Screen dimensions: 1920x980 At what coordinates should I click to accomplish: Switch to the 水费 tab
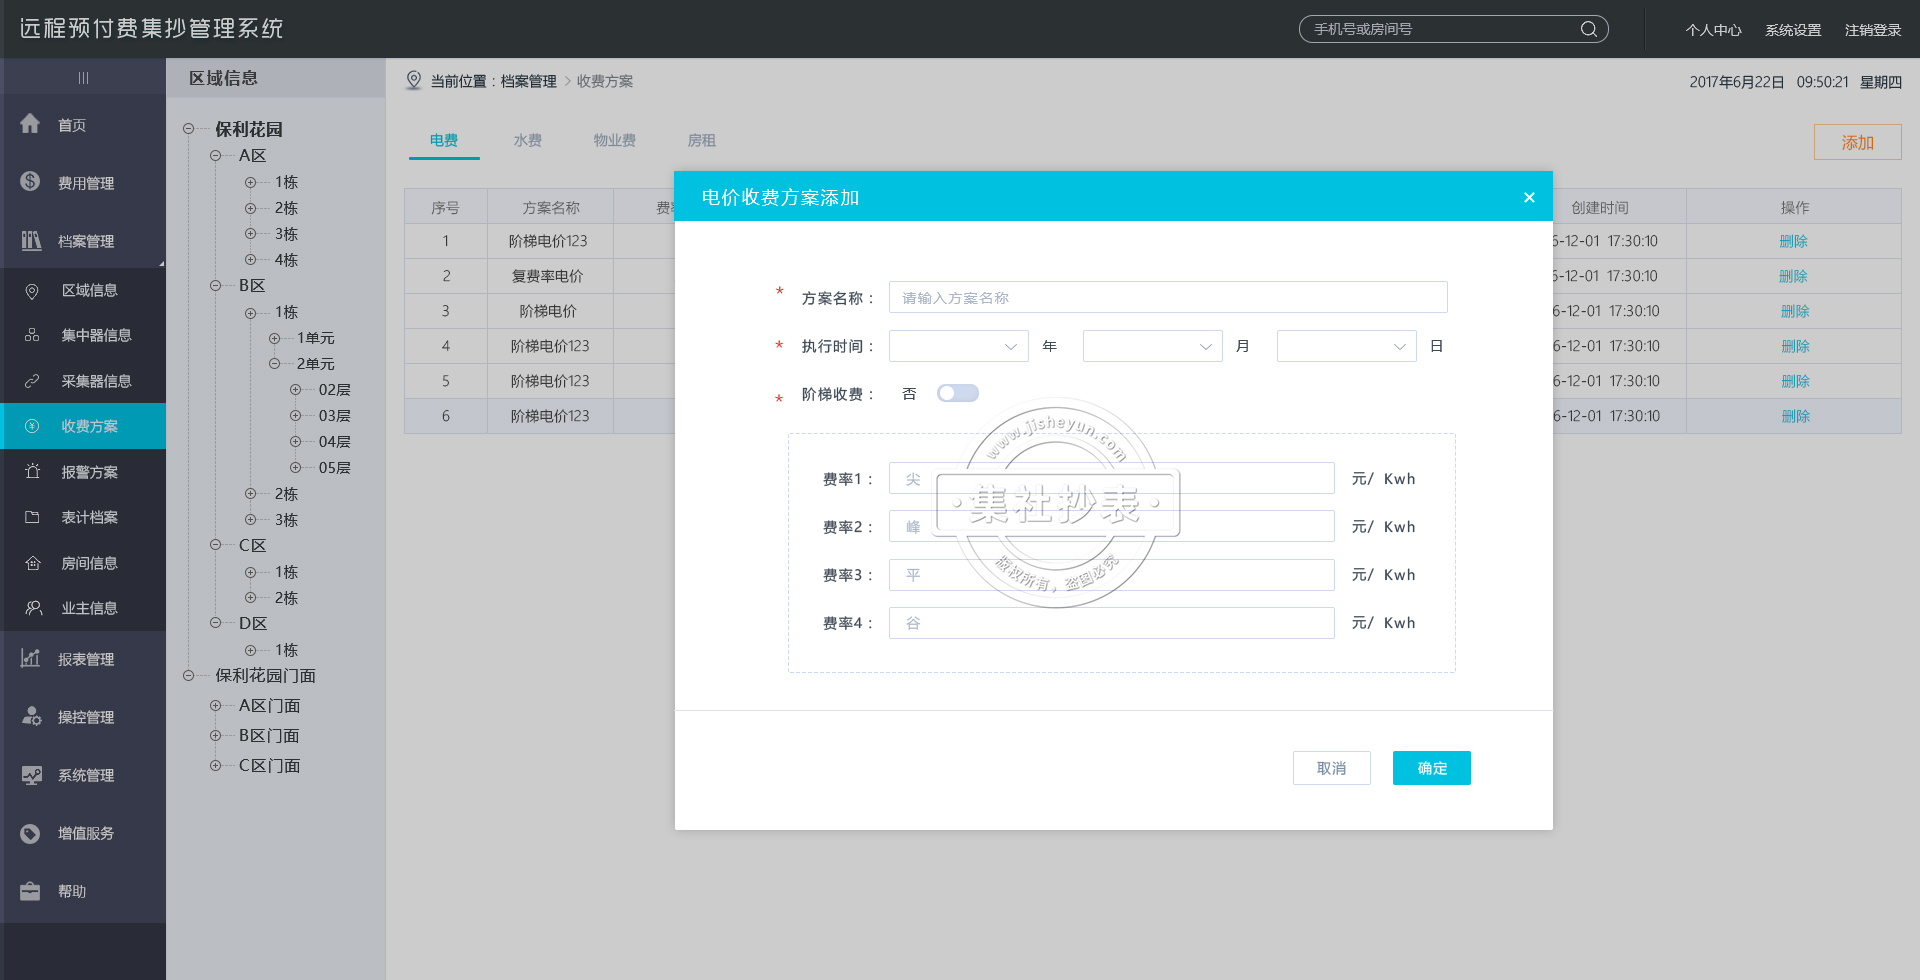(x=528, y=140)
